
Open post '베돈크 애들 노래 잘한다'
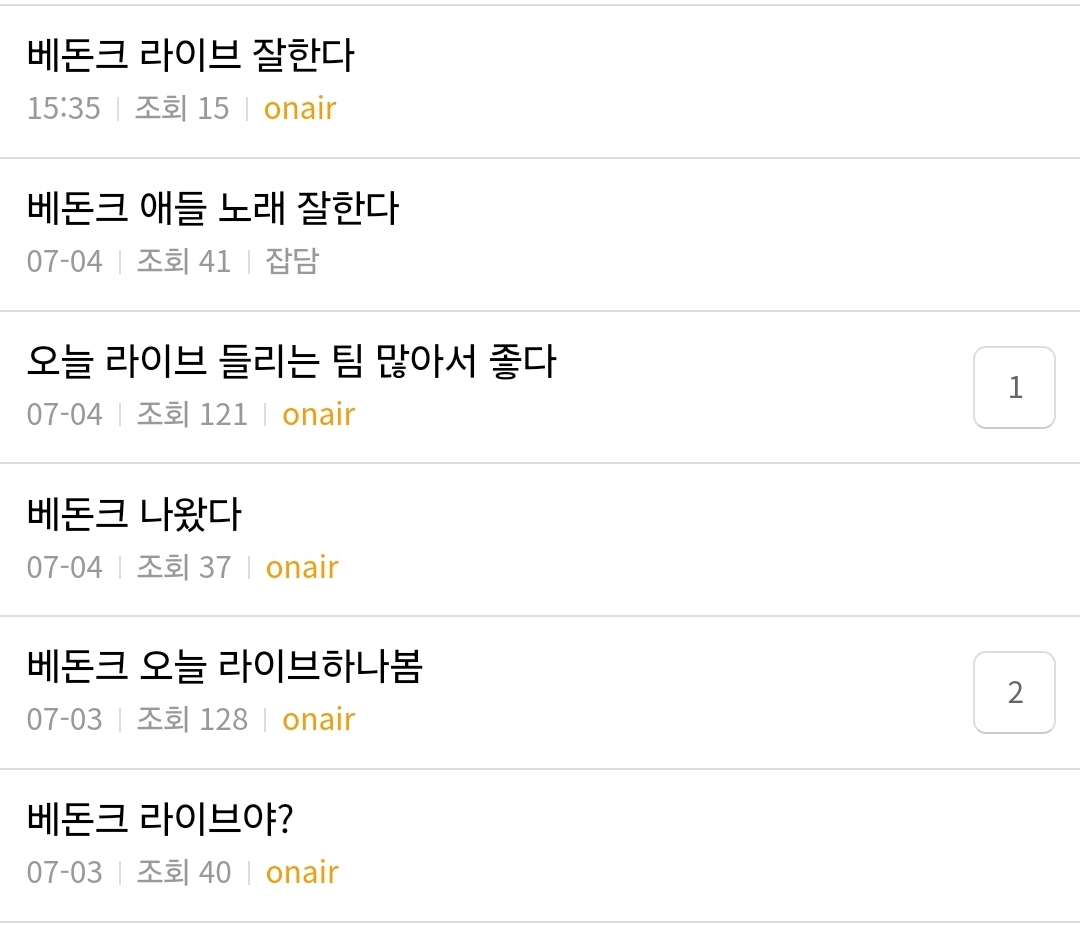(x=212, y=209)
